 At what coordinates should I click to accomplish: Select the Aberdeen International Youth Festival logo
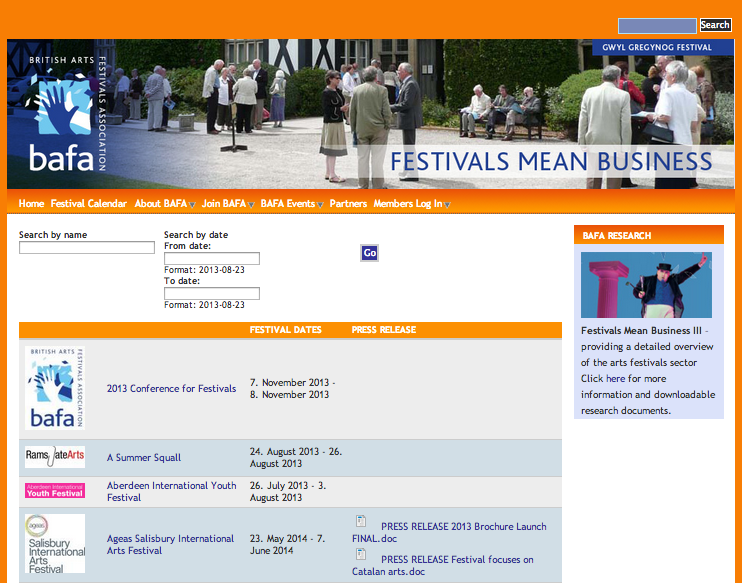tap(55, 491)
